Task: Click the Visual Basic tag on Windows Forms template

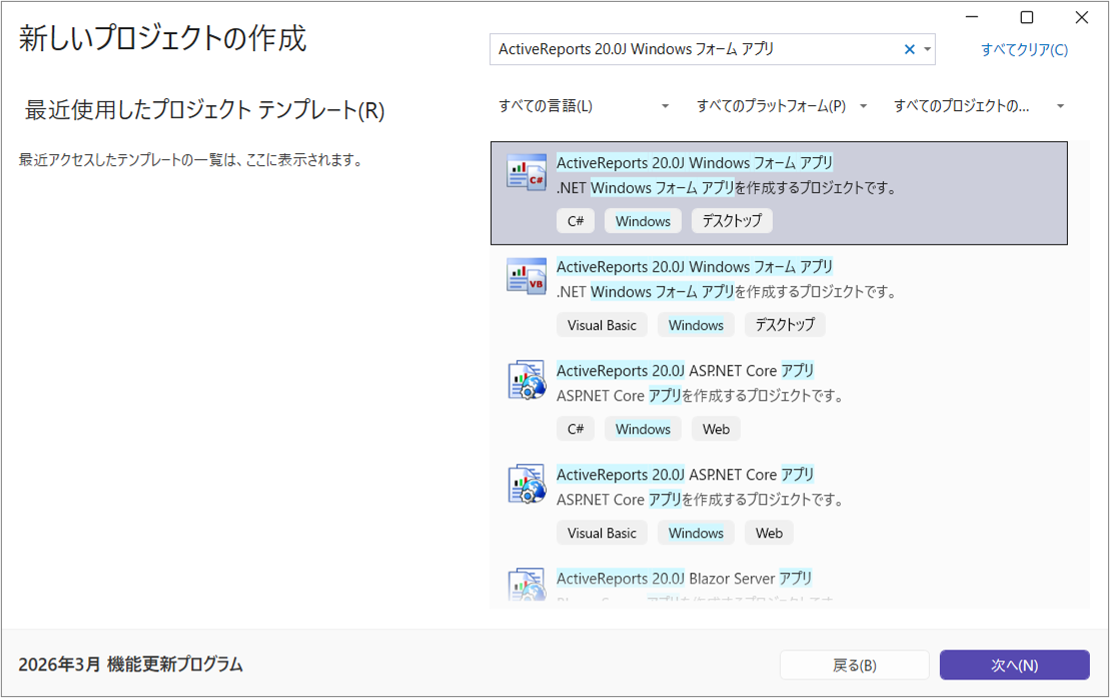Action: coord(601,325)
